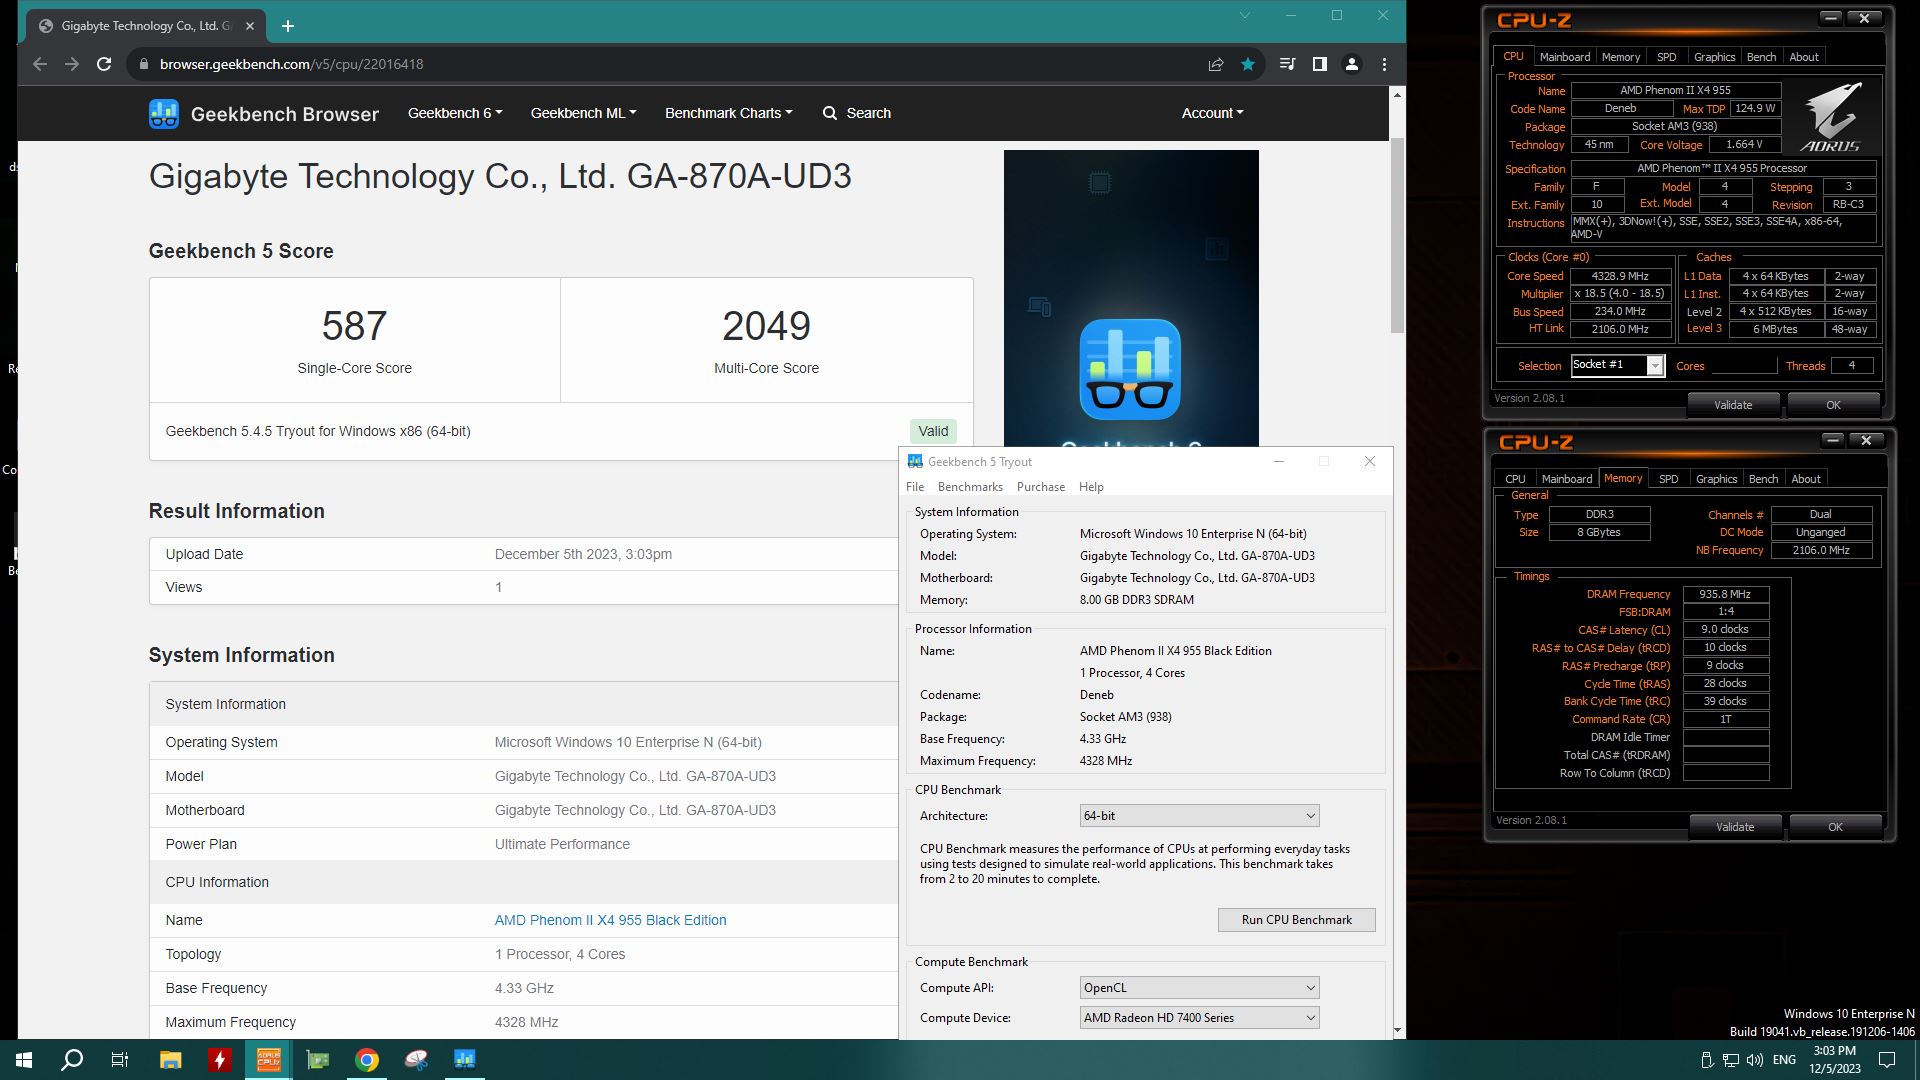Switch to CPU-Z from the taskbar
This screenshot has height=1080, width=1920.
(269, 1060)
